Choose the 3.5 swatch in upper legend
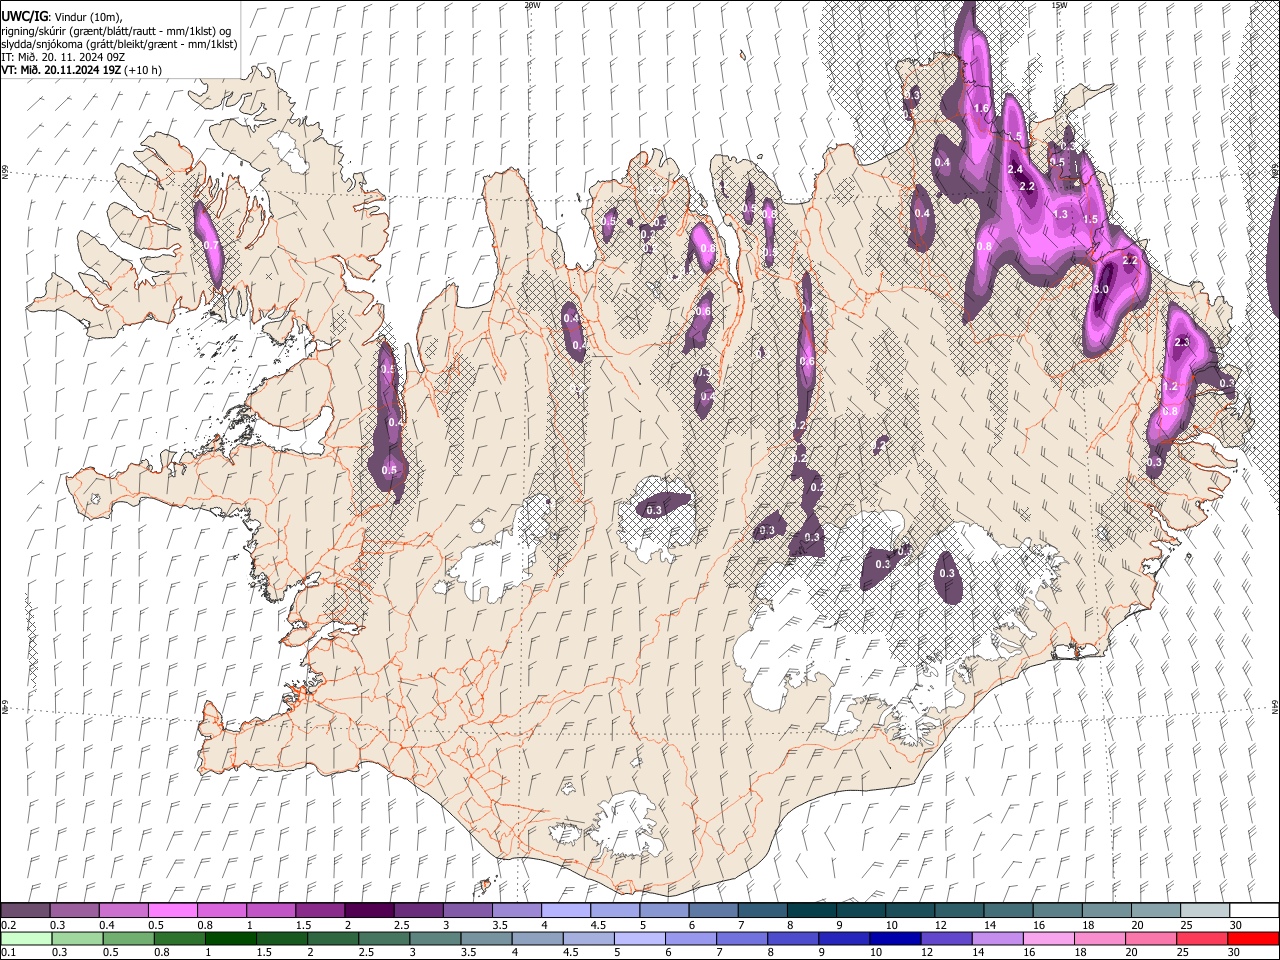1280x960 pixels. (x=516, y=910)
